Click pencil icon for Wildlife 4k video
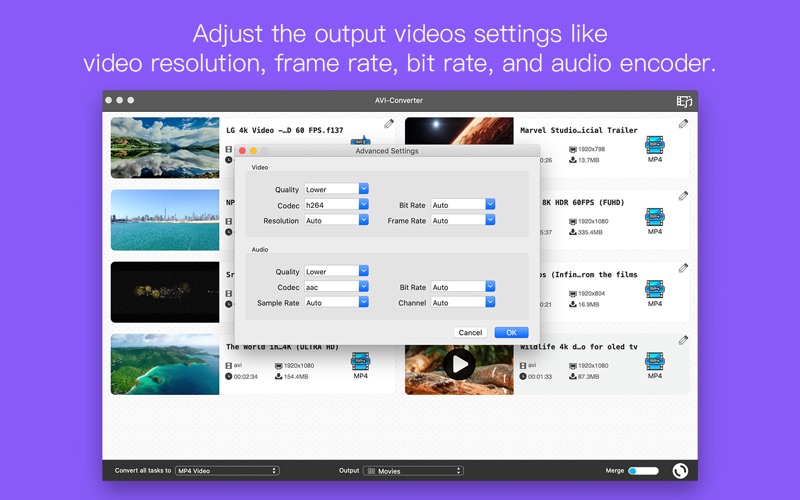Viewport: 800px width, 500px height. click(683, 340)
